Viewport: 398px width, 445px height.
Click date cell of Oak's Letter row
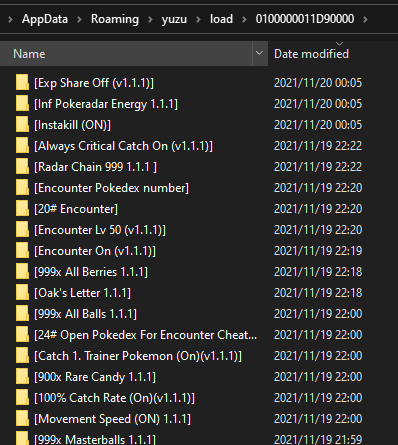click(318, 293)
